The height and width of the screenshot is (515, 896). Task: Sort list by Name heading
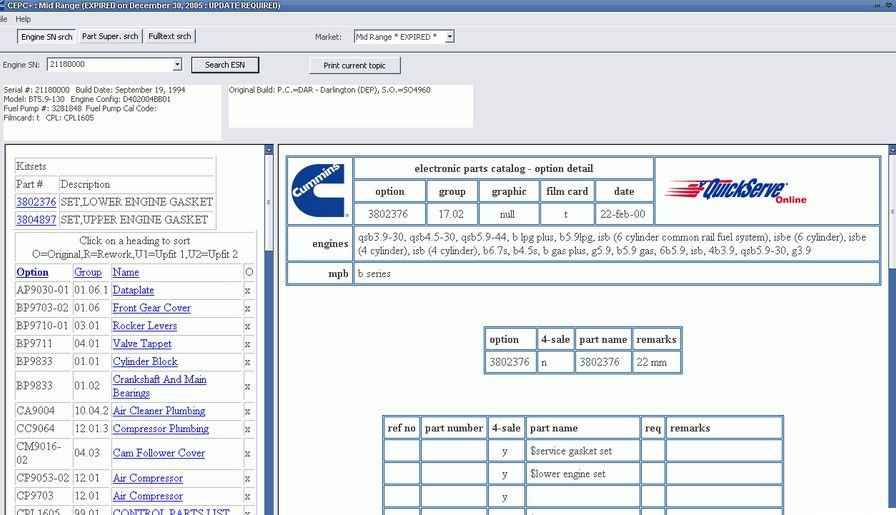tap(125, 272)
